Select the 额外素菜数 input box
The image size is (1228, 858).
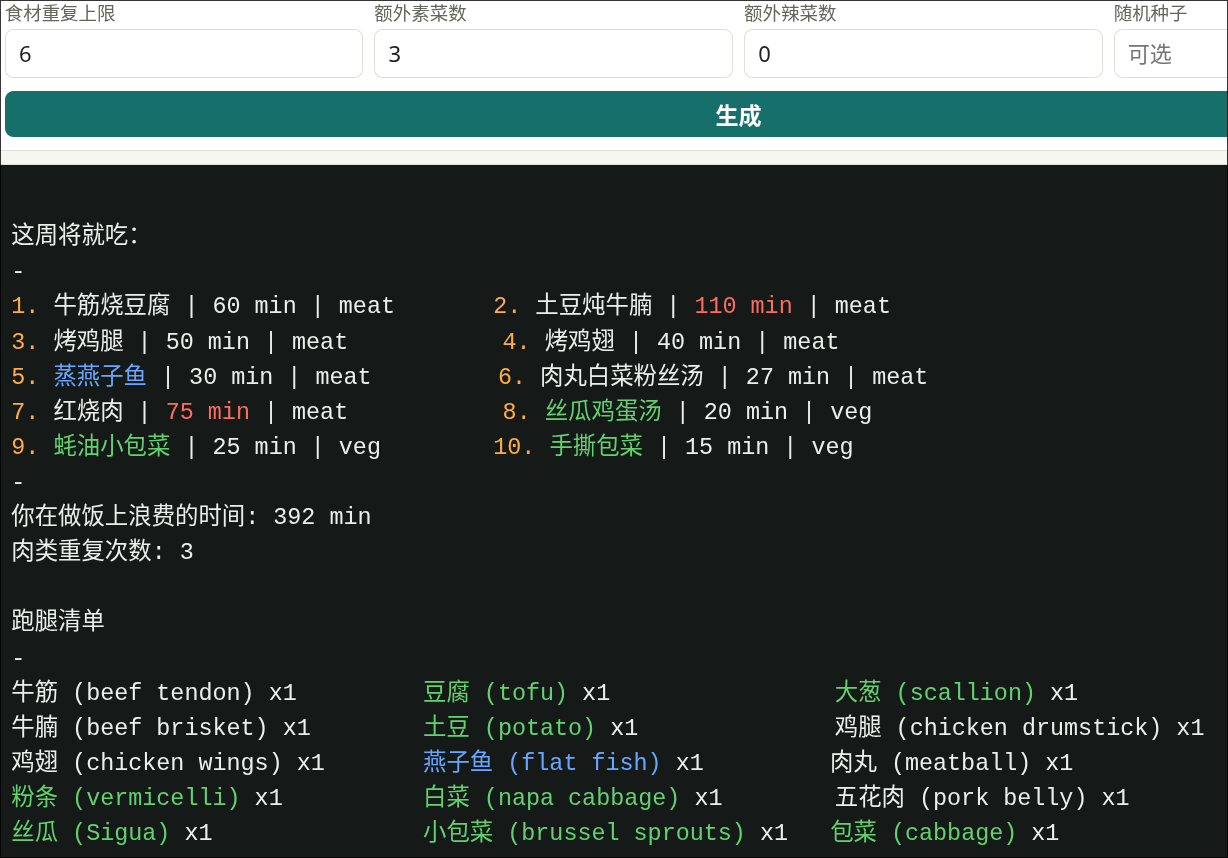(x=553, y=54)
